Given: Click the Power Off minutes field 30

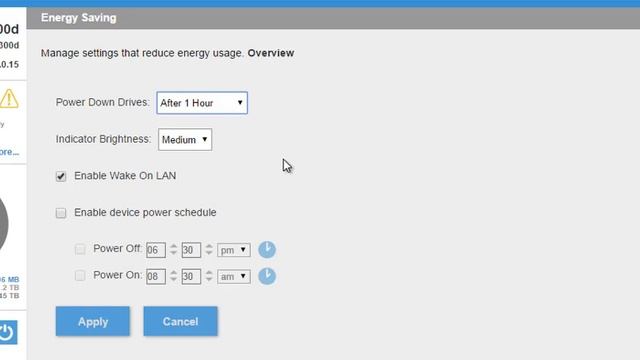Looking at the screenshot, I should tap(191, 250).
